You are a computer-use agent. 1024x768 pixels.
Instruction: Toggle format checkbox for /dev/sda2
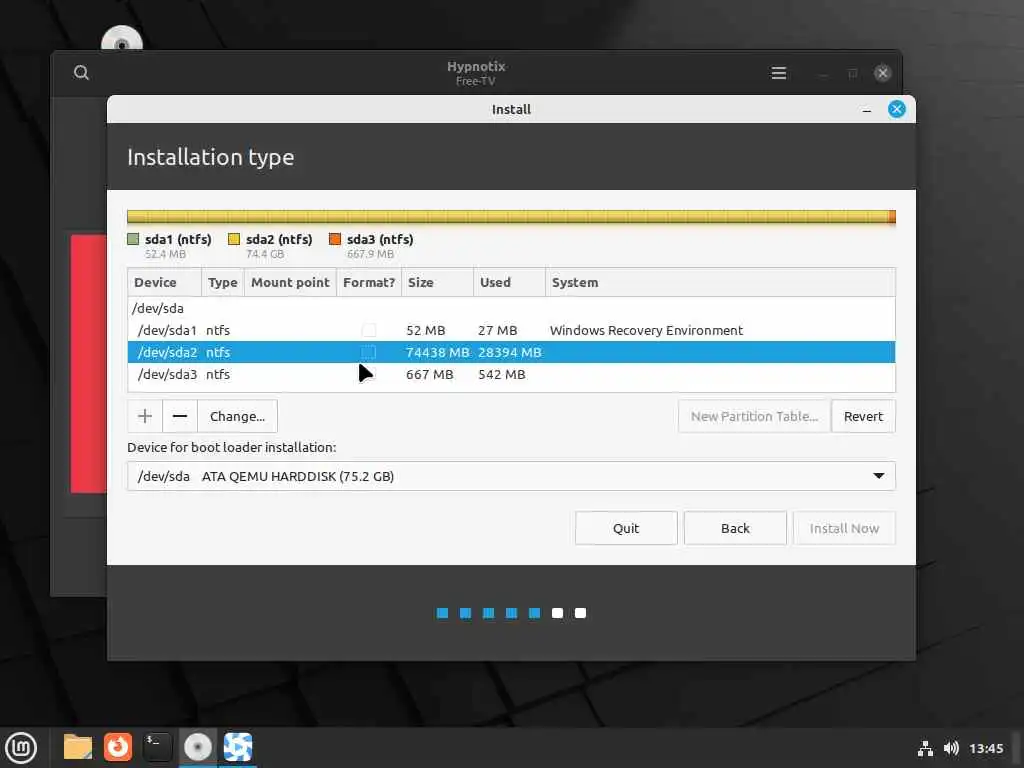(x=369, y=352)
